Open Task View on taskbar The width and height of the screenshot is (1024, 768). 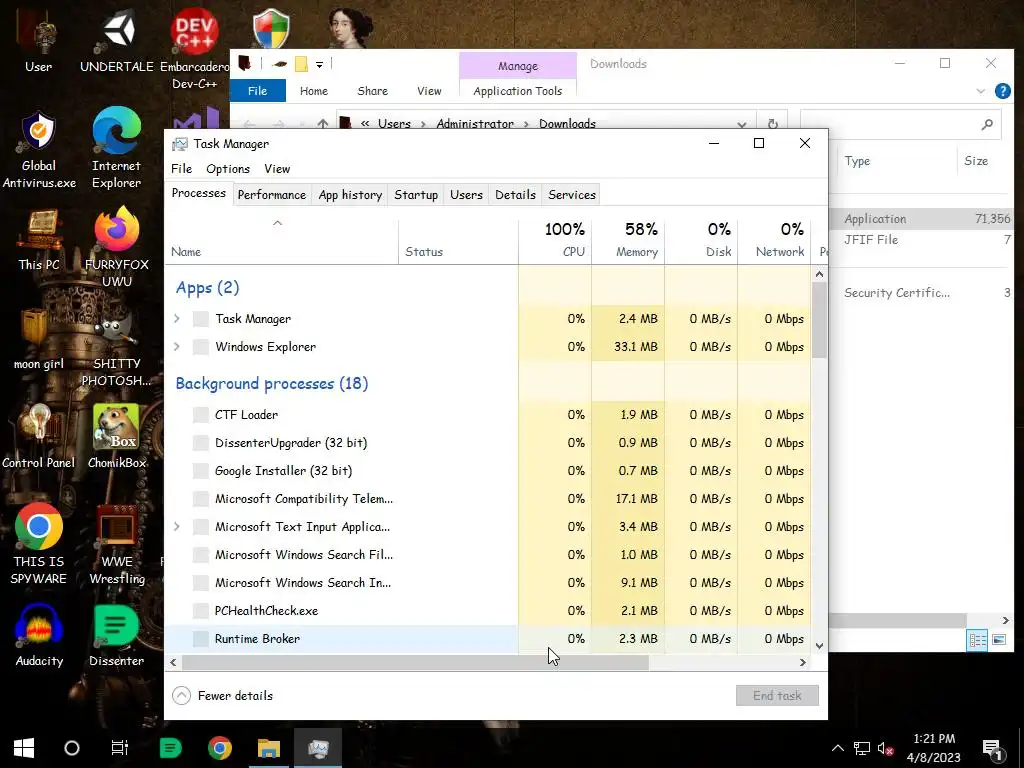click(x=120, y=748)
